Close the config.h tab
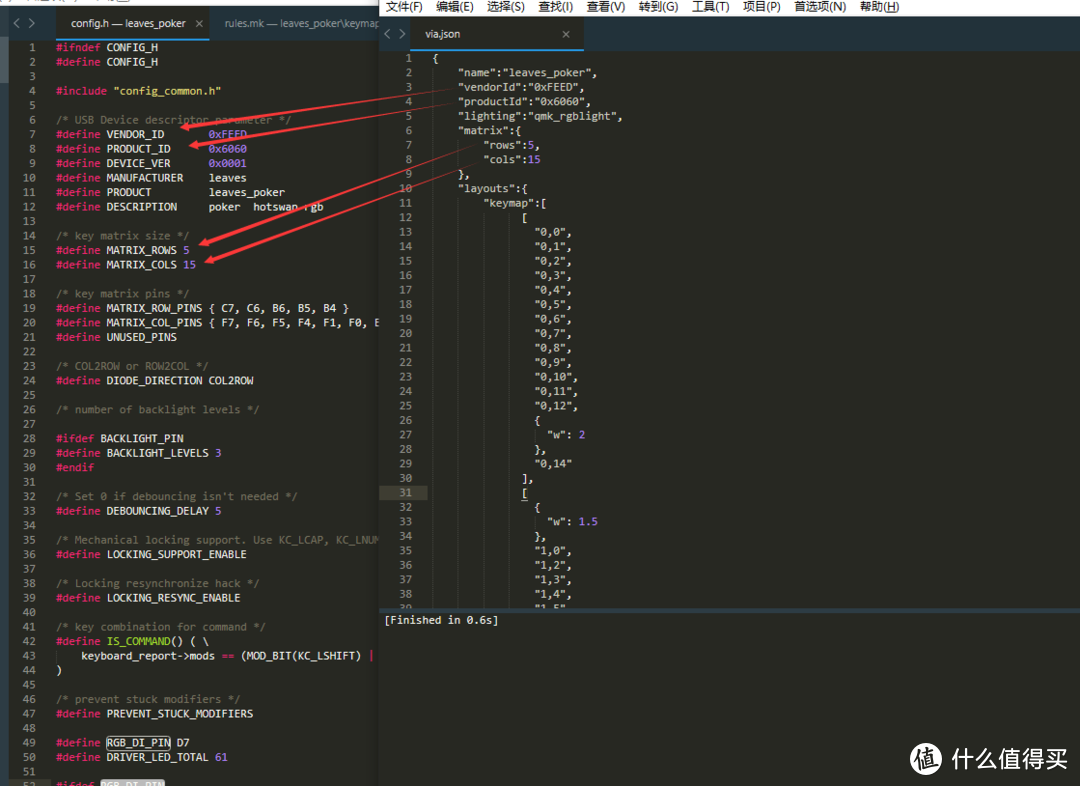 click(199, 23)
